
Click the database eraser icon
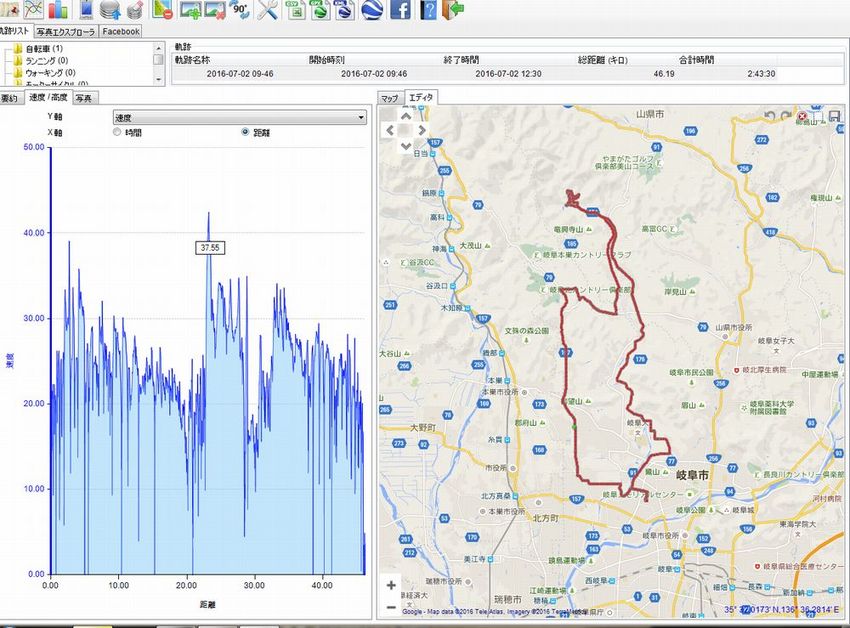tap(134, 10)
